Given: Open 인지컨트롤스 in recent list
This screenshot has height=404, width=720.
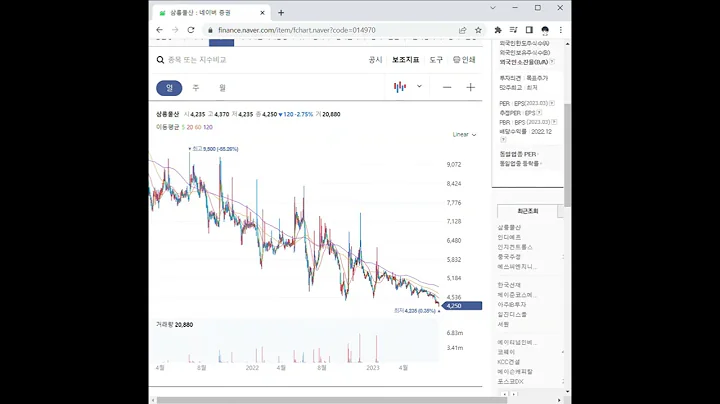Looking at the screenshot, I should (x=515, y=247).
